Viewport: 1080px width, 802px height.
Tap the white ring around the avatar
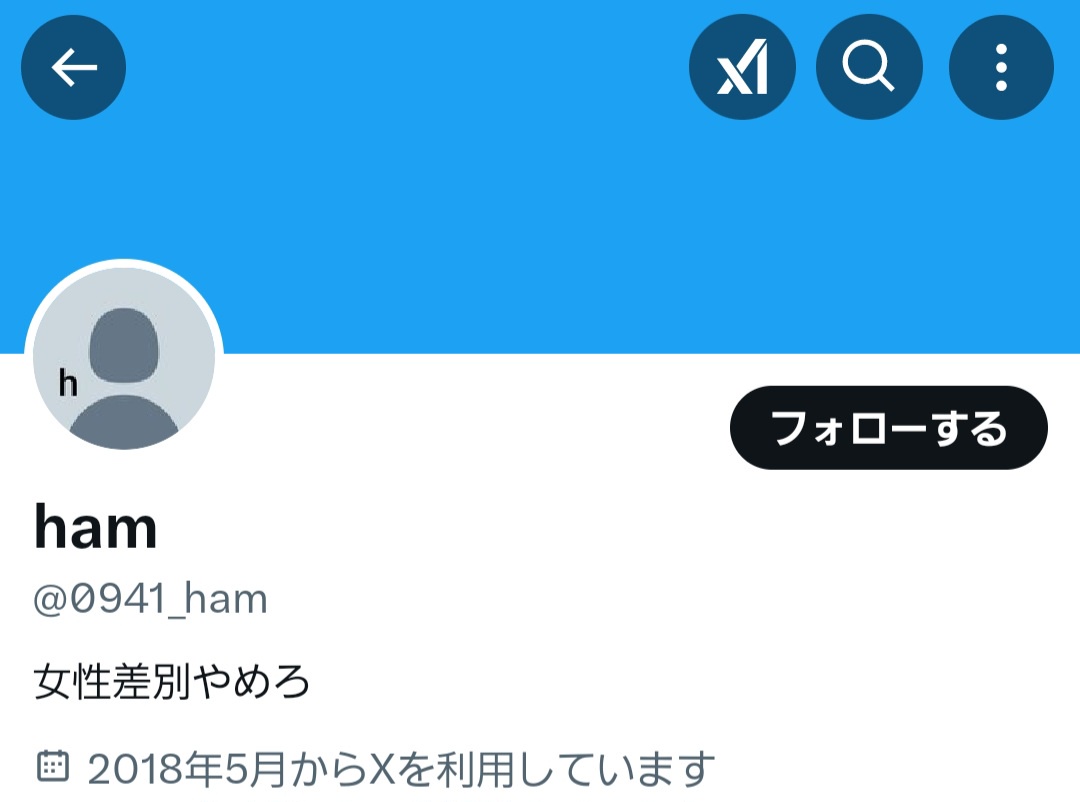point(124,263)
